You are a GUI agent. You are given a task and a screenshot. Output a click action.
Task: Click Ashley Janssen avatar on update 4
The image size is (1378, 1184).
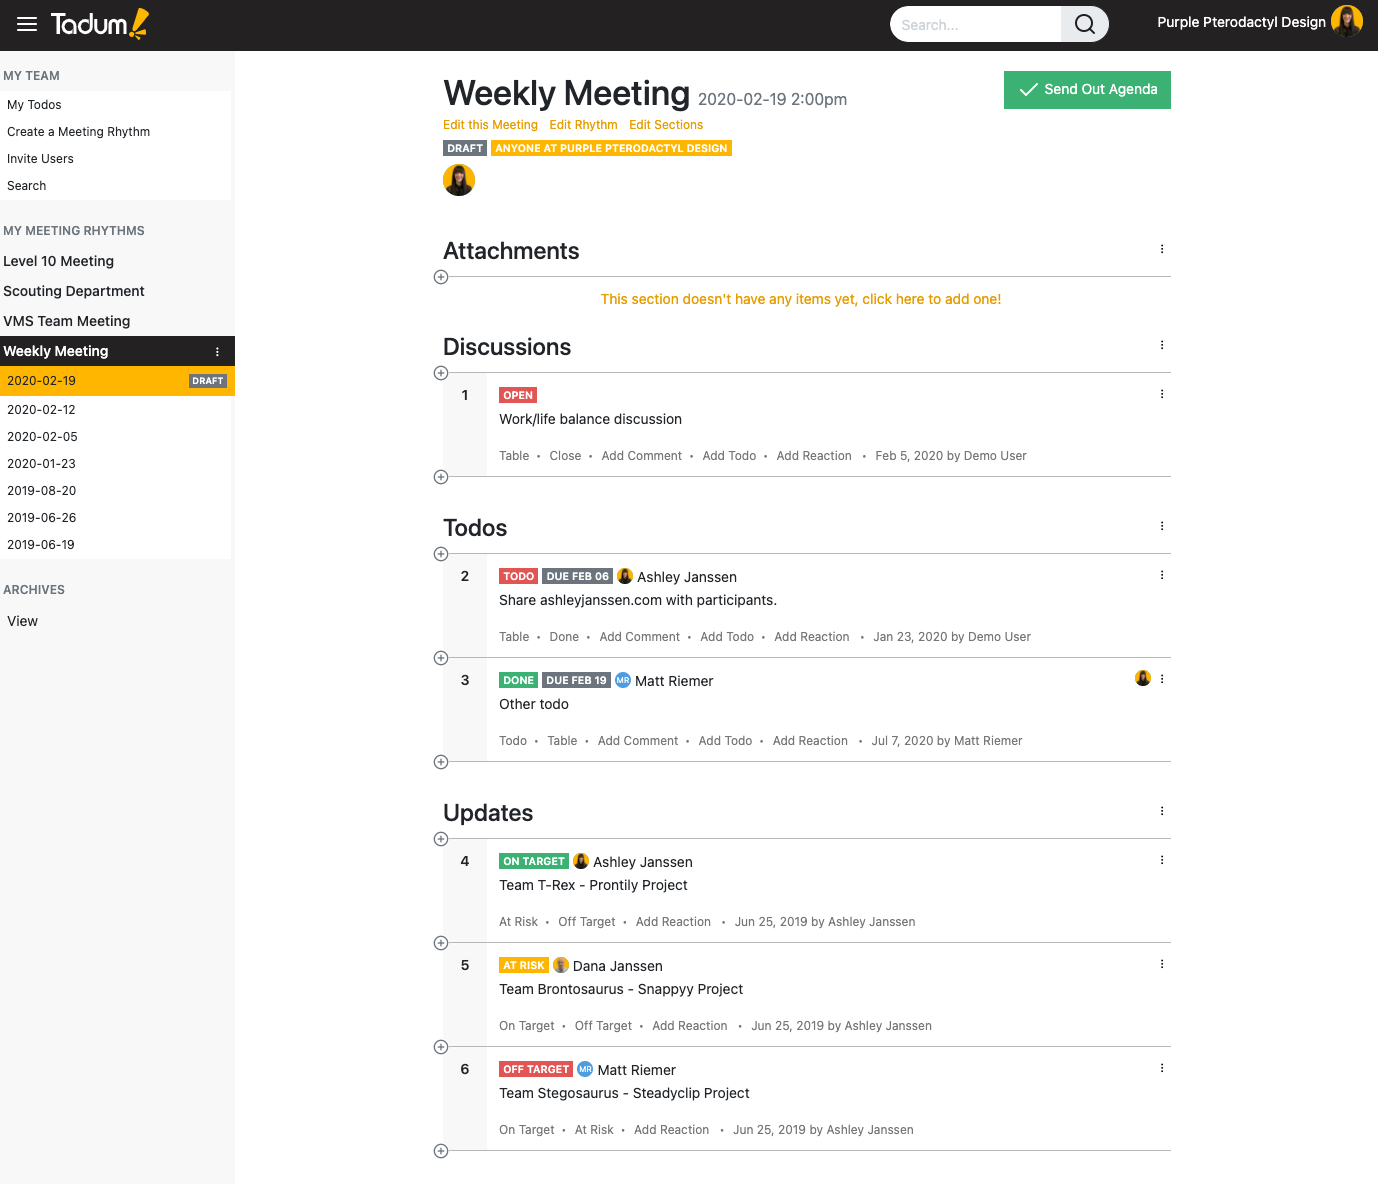[x=581, y=861]
